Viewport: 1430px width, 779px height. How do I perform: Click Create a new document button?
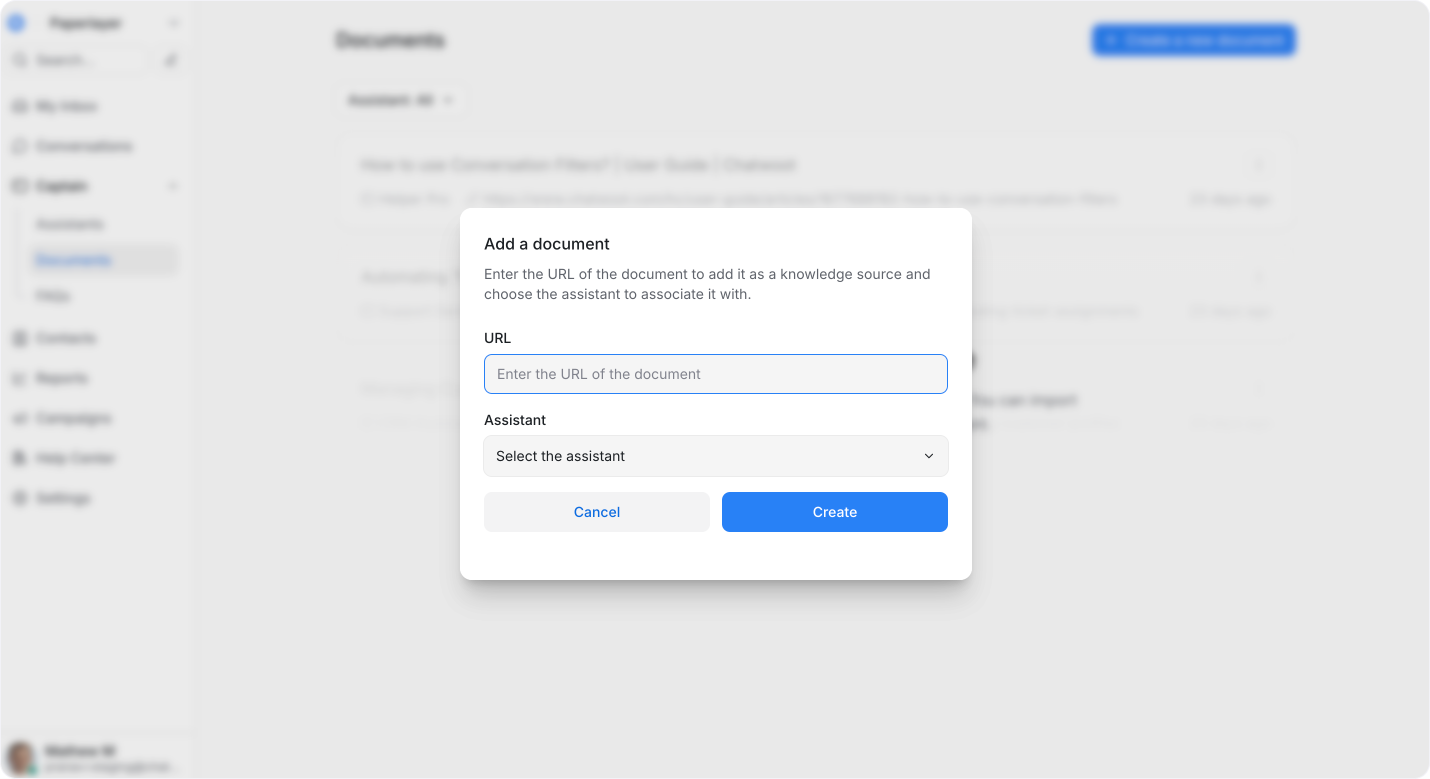[x=1194, y=40]
